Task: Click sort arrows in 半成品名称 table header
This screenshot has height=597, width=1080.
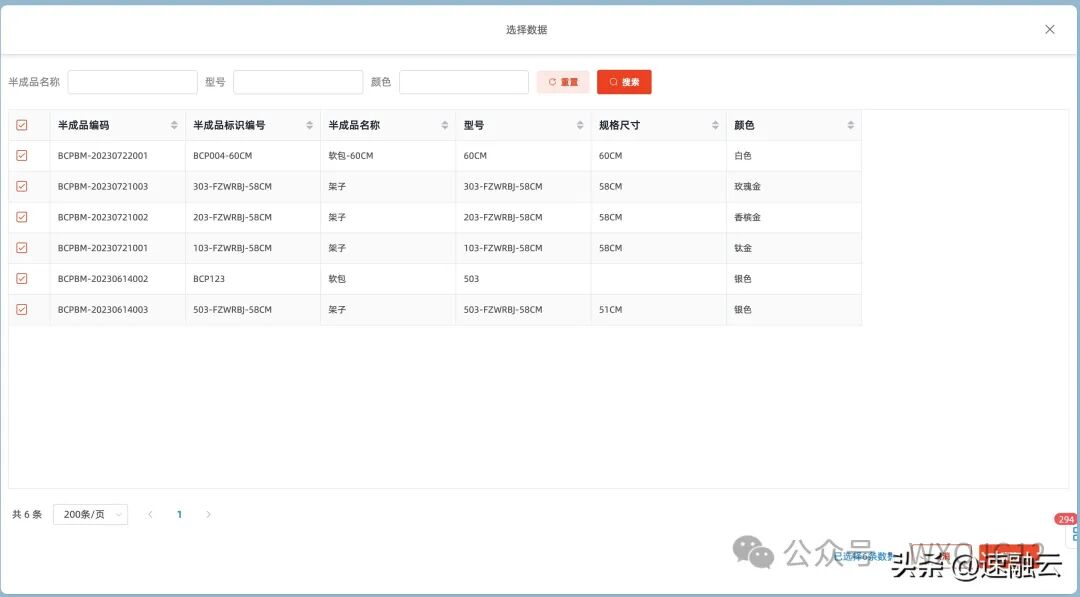Action: [445, 125]
